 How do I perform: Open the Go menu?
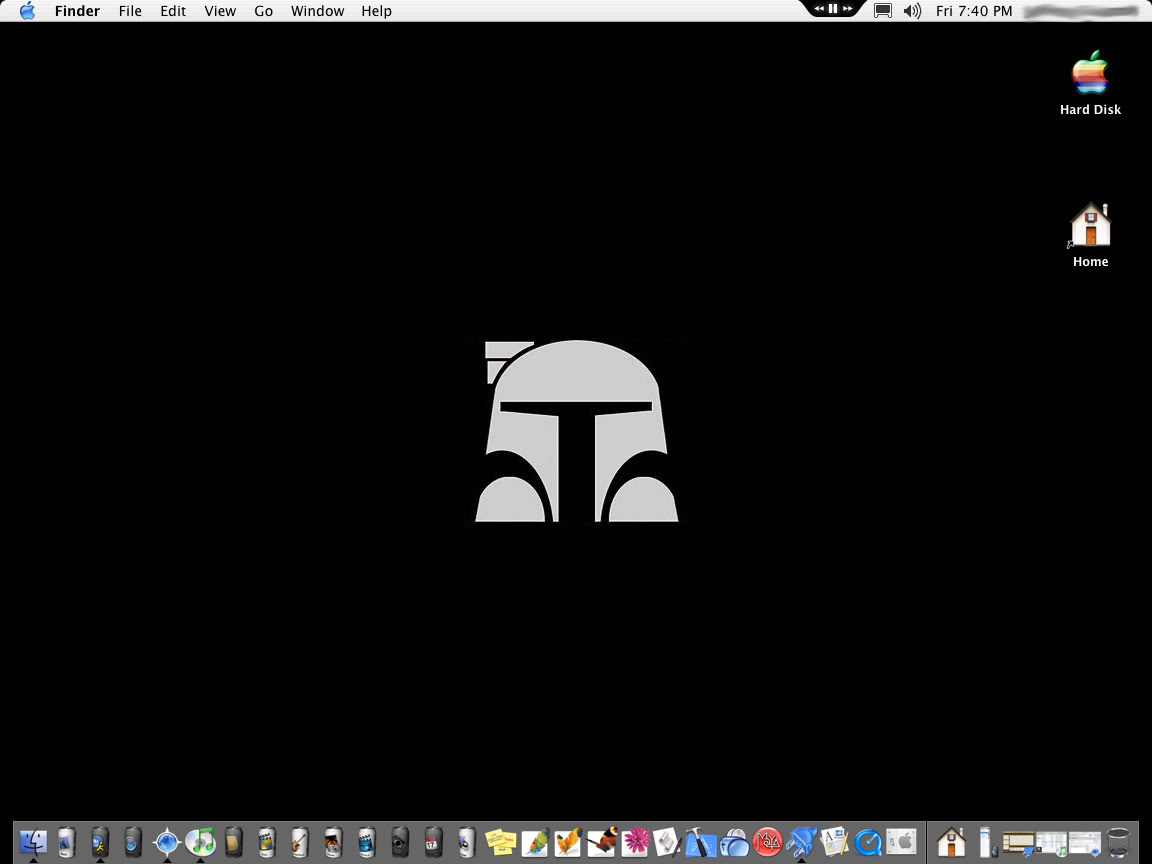click(x=264, y=11)
